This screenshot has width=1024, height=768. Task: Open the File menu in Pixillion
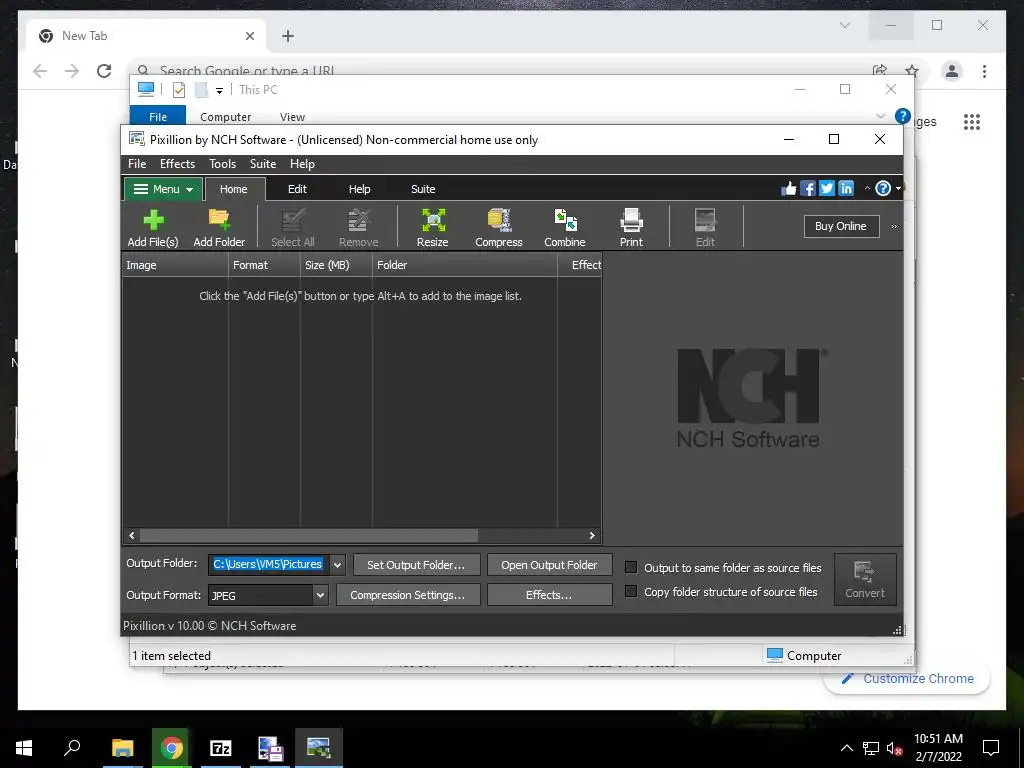pos(137,164)
